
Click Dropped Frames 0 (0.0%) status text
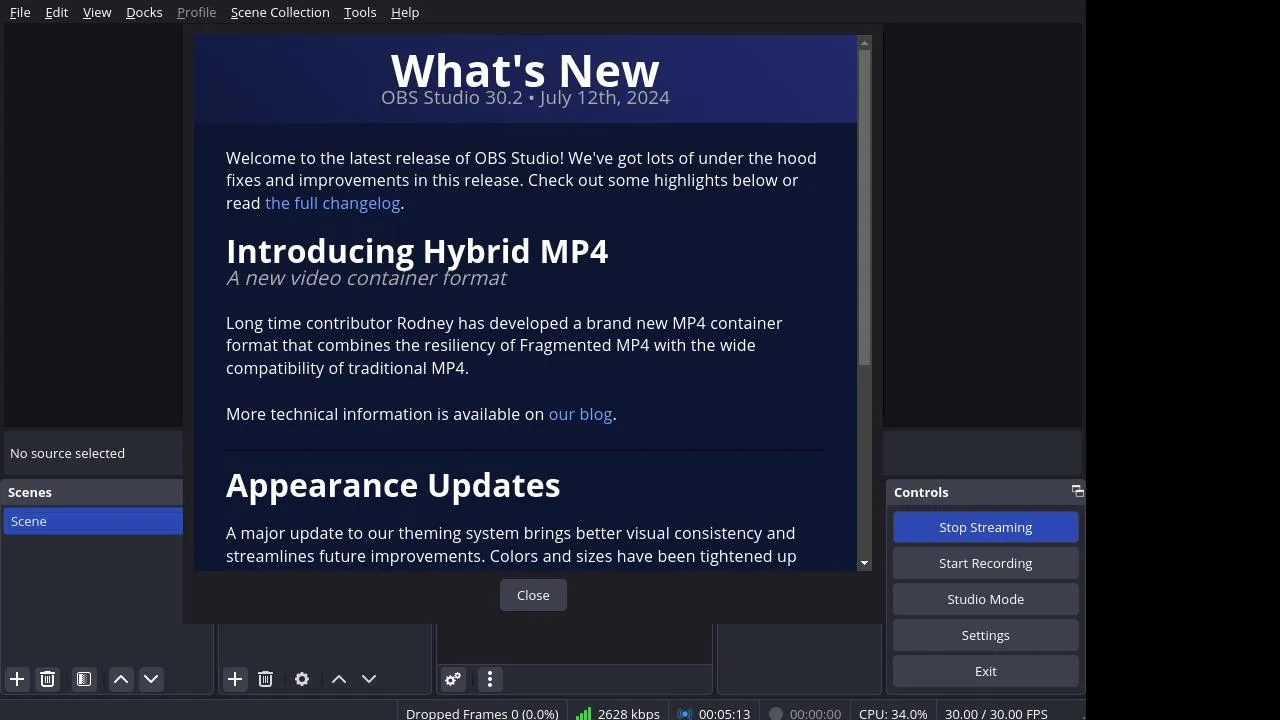point(482,713)
